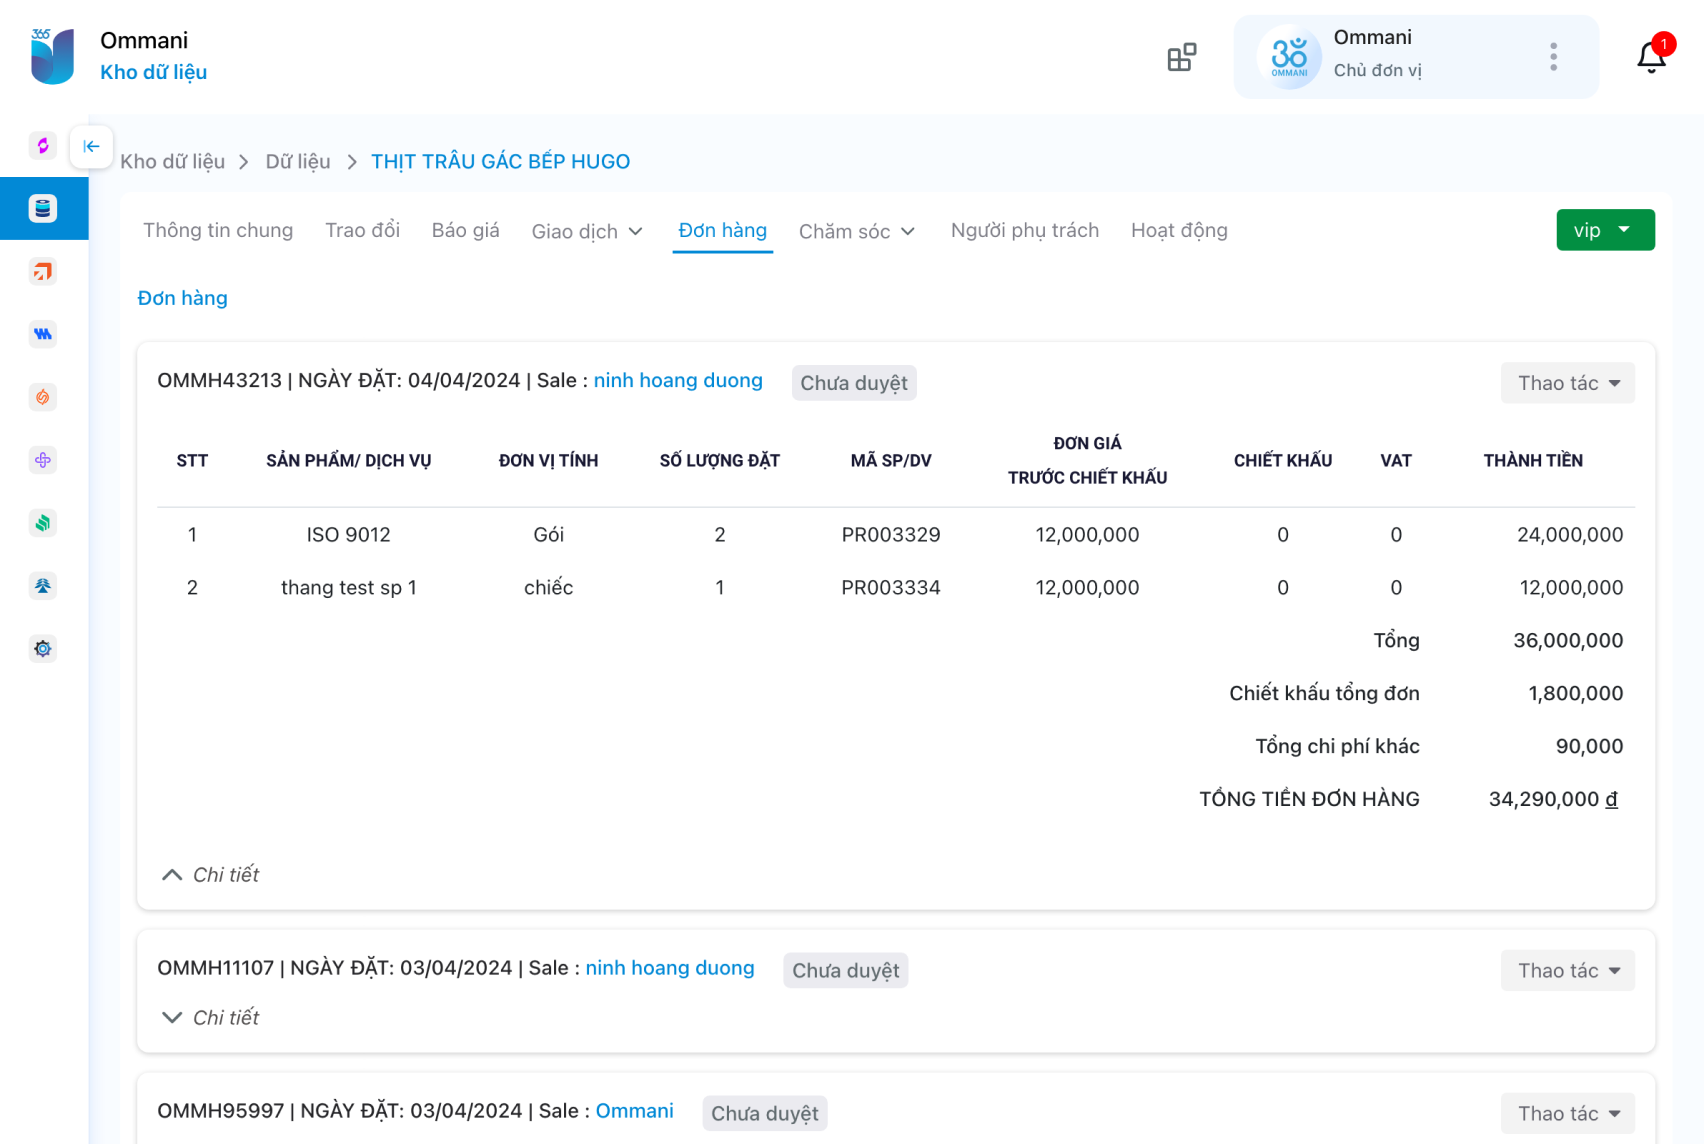This screenshot has width=1704, height=1144.
Task: Click the three-dot menu beside Ommani profile
Action: pos(1553,57)
